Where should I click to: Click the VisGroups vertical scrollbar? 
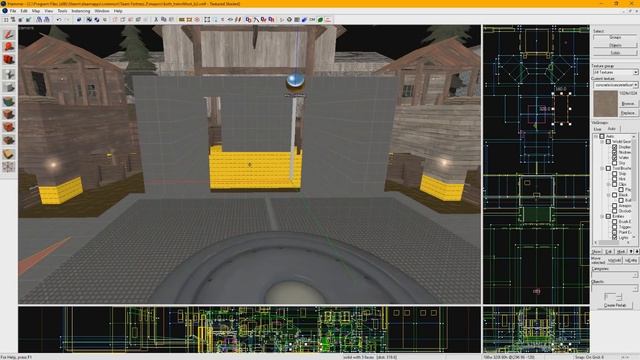coord(634,187)
